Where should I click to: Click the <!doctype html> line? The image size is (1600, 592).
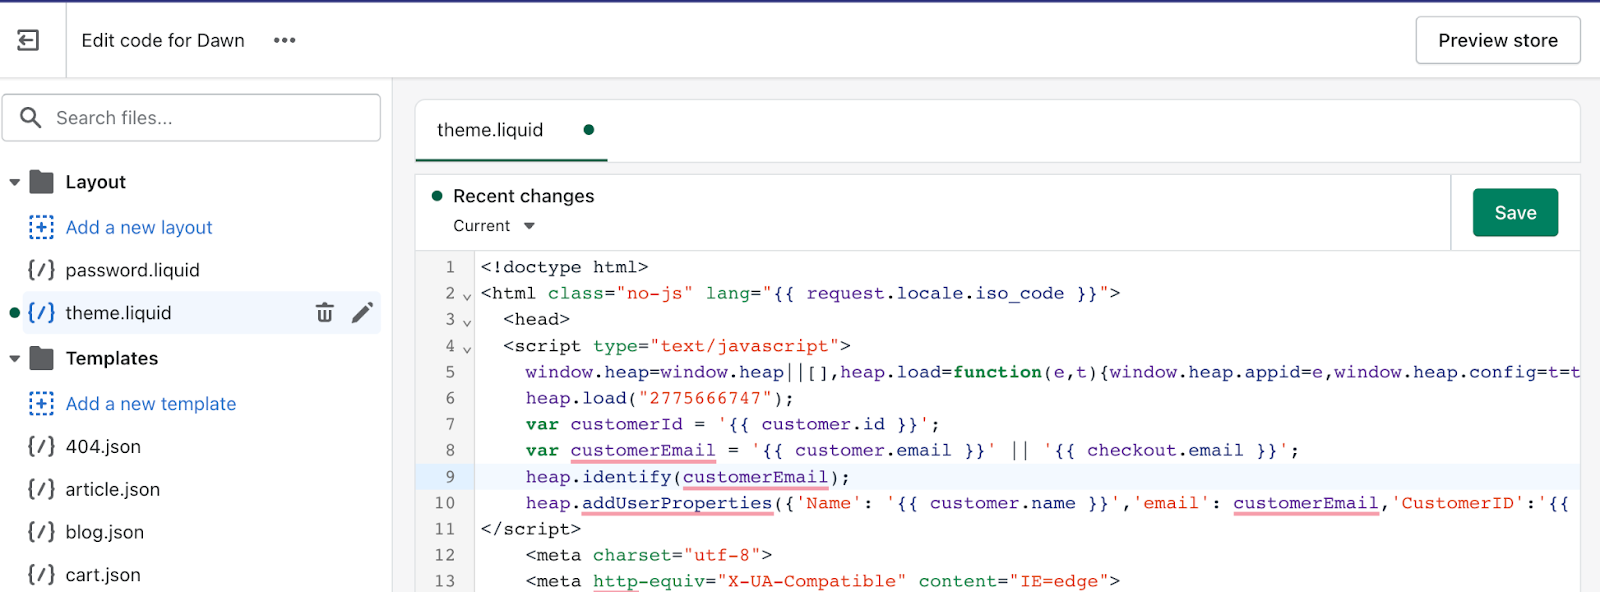point(564,267)
